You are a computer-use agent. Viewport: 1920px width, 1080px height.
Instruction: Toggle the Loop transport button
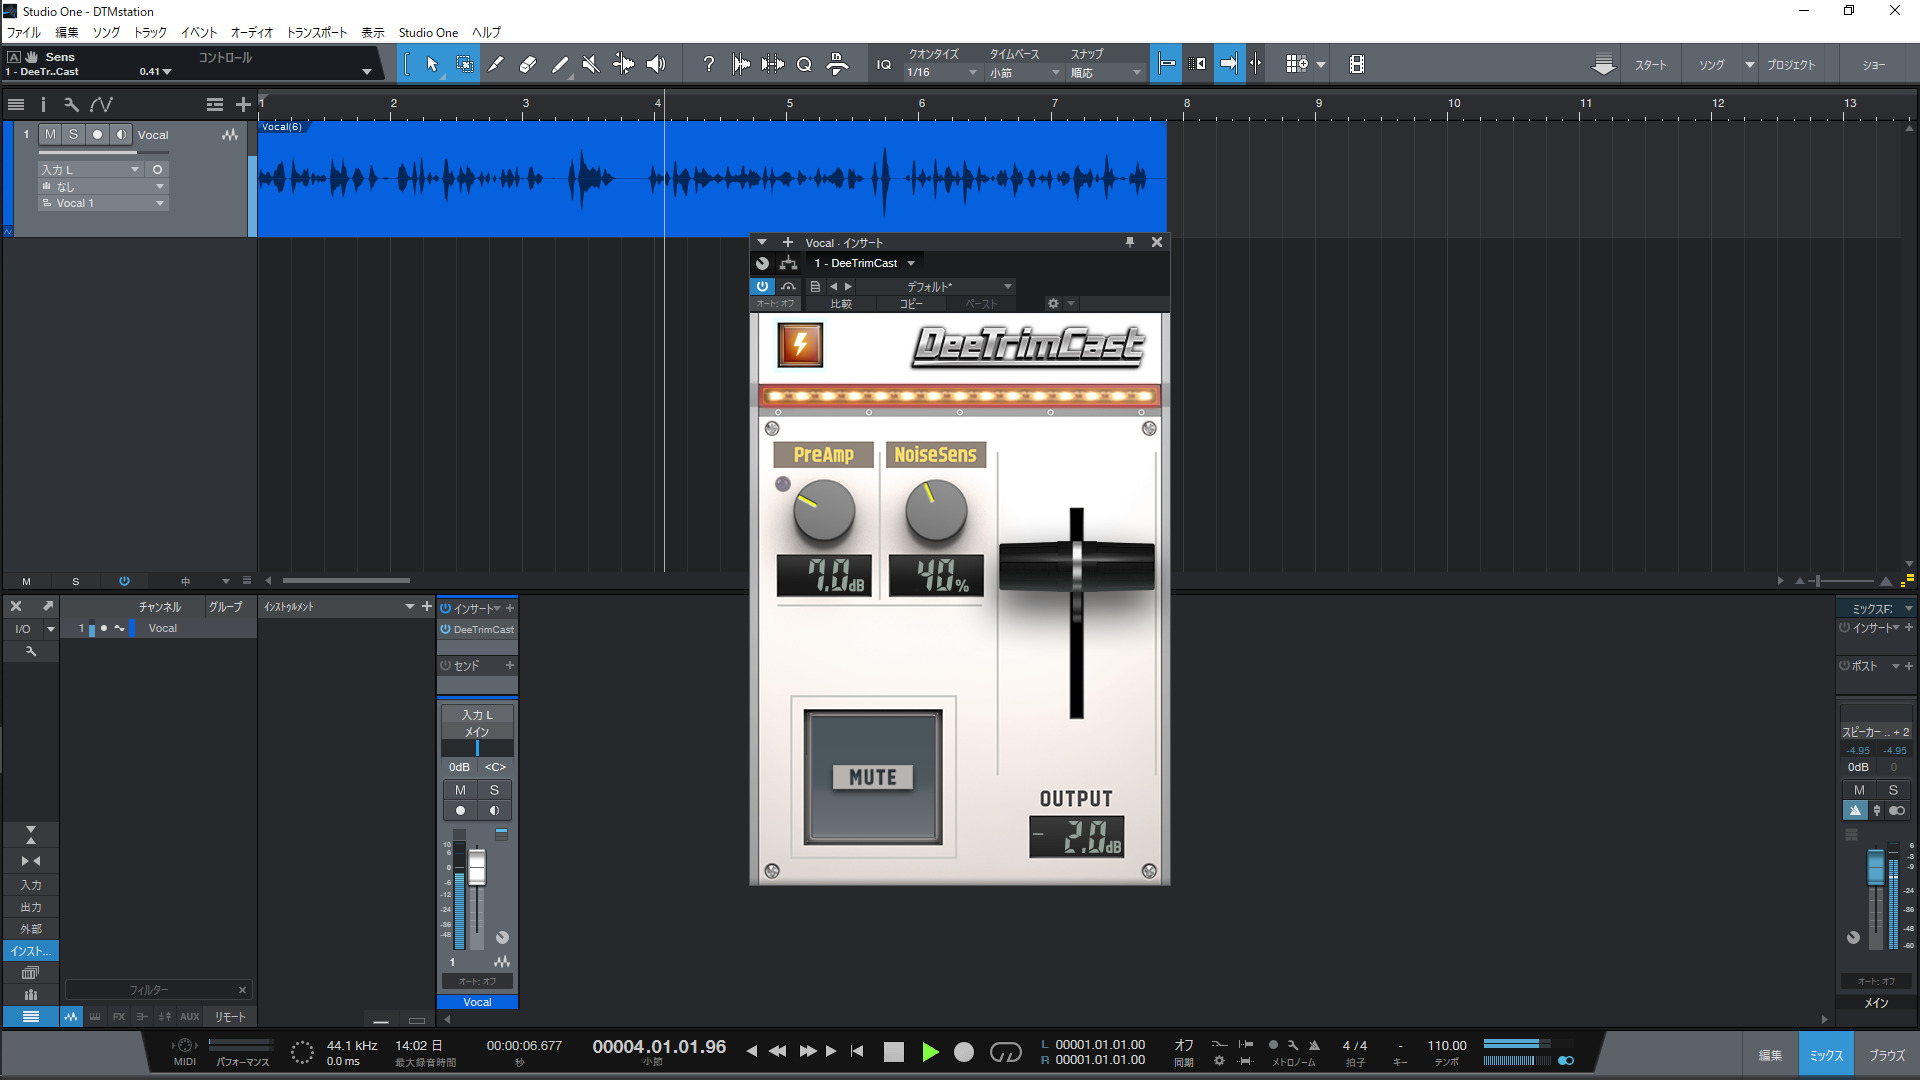click(1006, 1051)
